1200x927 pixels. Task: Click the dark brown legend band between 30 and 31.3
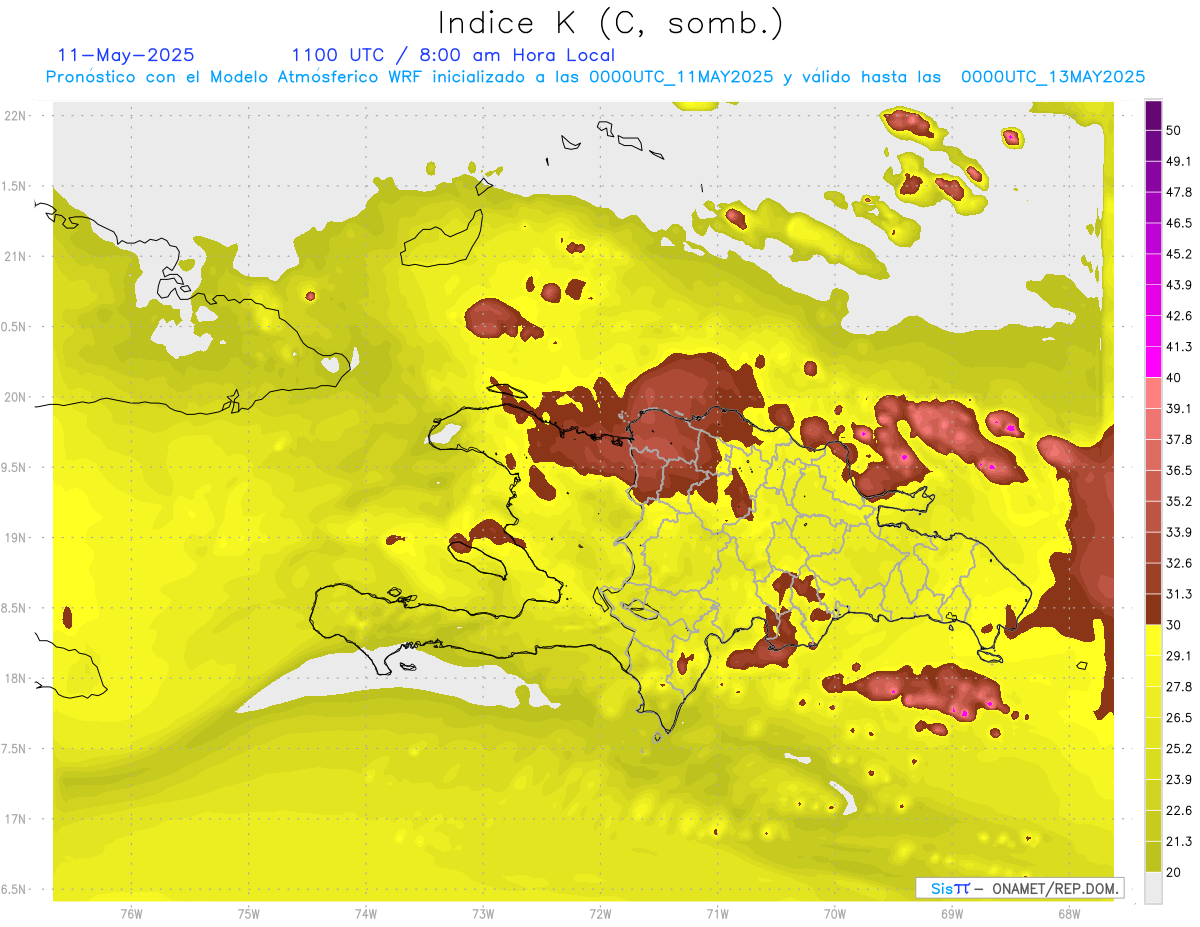(1153, 609)
